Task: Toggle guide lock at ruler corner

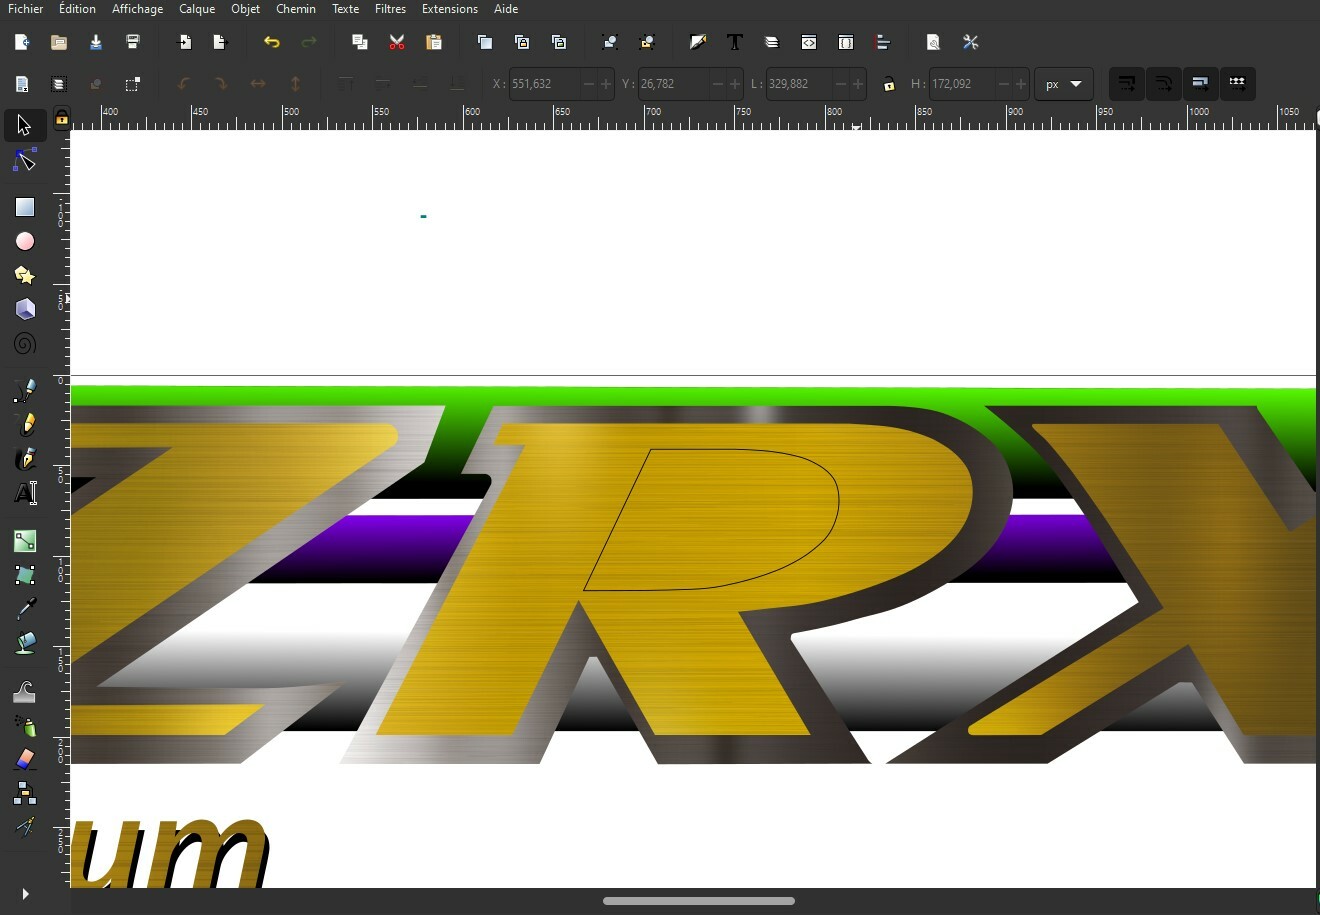Action: pyautogui.click(x=61, y=119)
